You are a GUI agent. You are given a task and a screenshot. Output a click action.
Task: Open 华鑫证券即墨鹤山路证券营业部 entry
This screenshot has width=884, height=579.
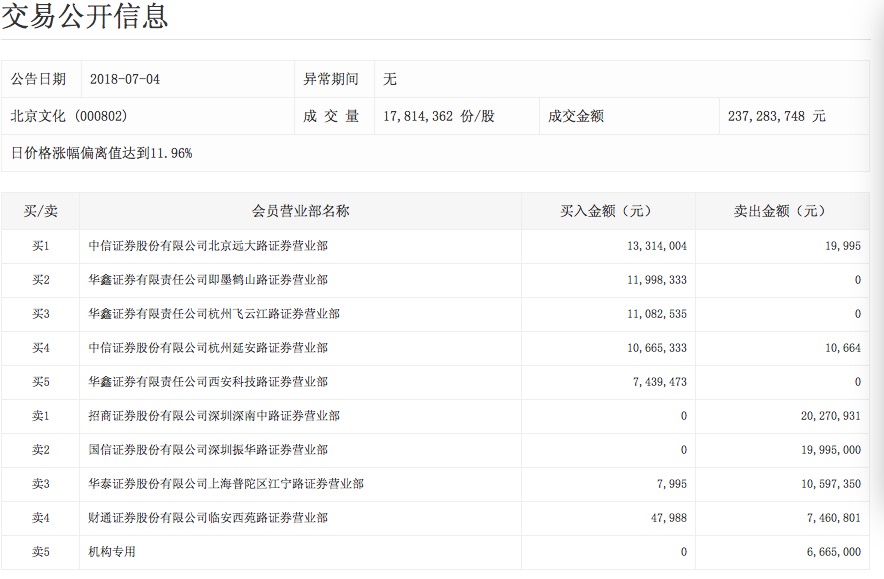pos(208,280)
